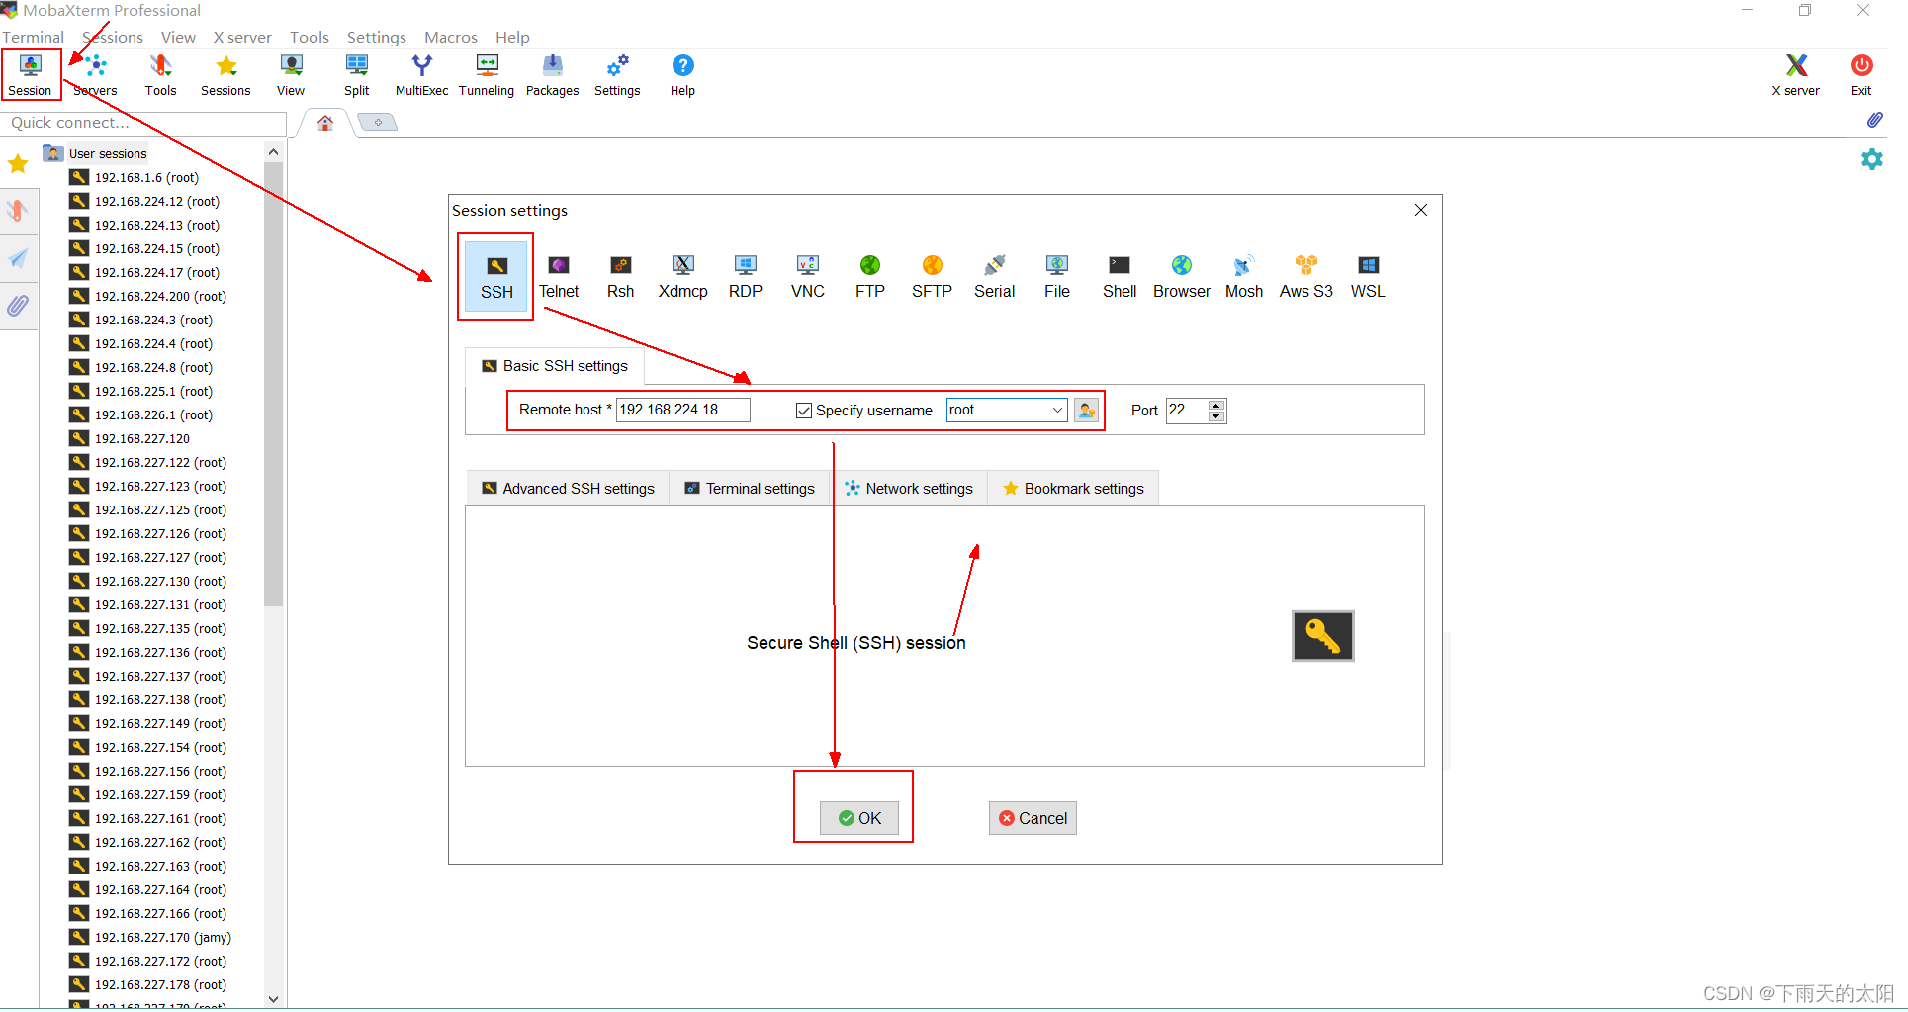
Task: Open the Settings gears toolbar icon
Action: [617, 75]
